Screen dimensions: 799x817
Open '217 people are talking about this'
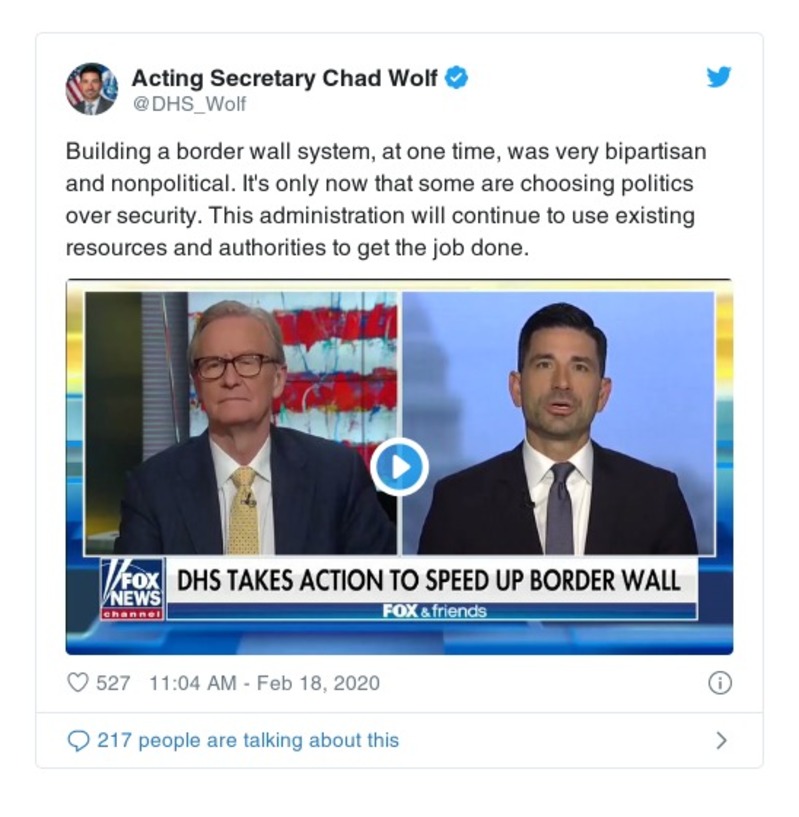point(248,740)
